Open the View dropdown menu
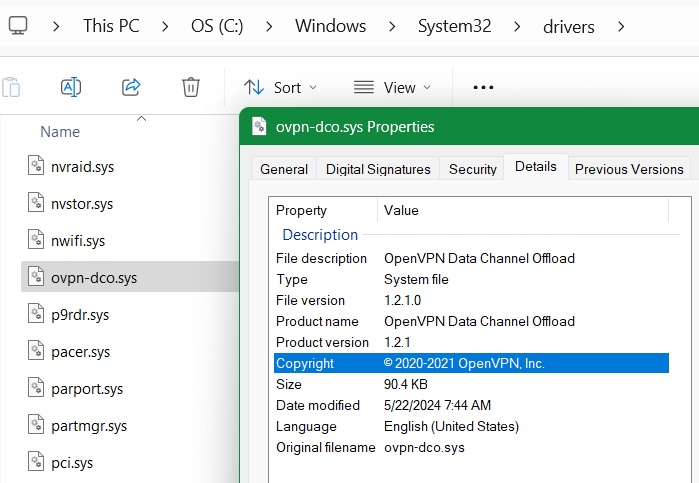The height and width of the screenshot is (483, 699). click(392, 87)
